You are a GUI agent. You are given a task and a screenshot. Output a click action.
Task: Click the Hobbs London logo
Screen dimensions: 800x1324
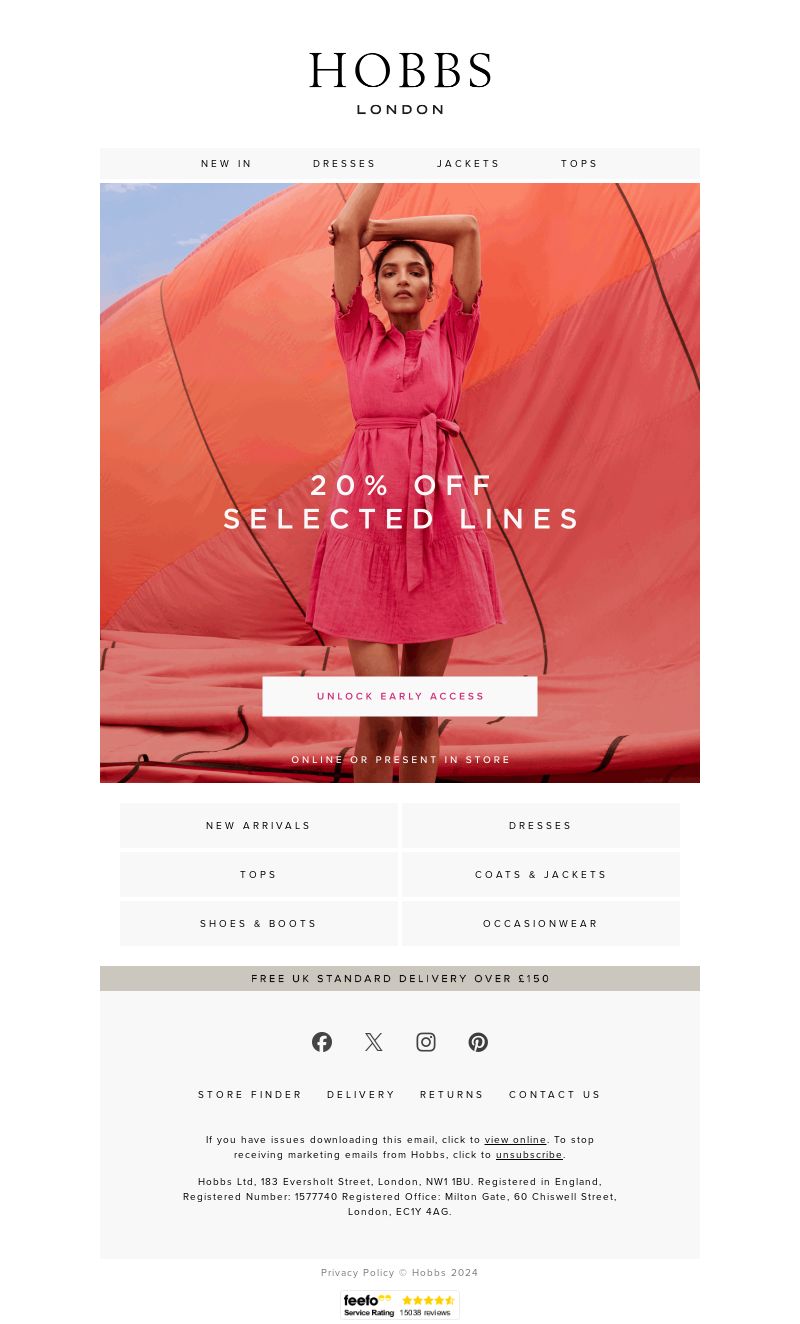point(400,84)
